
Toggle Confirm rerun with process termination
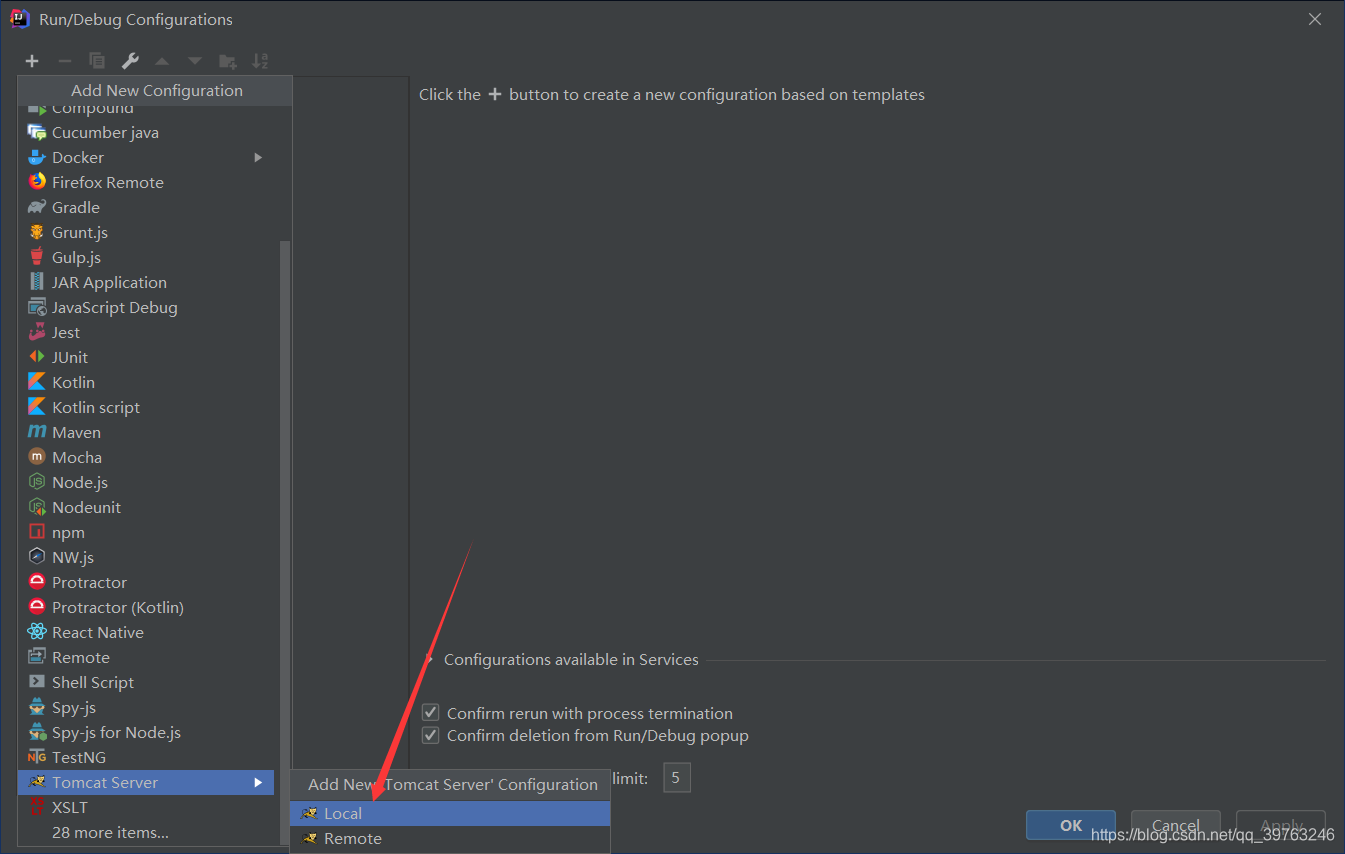[x=431, y=713]
